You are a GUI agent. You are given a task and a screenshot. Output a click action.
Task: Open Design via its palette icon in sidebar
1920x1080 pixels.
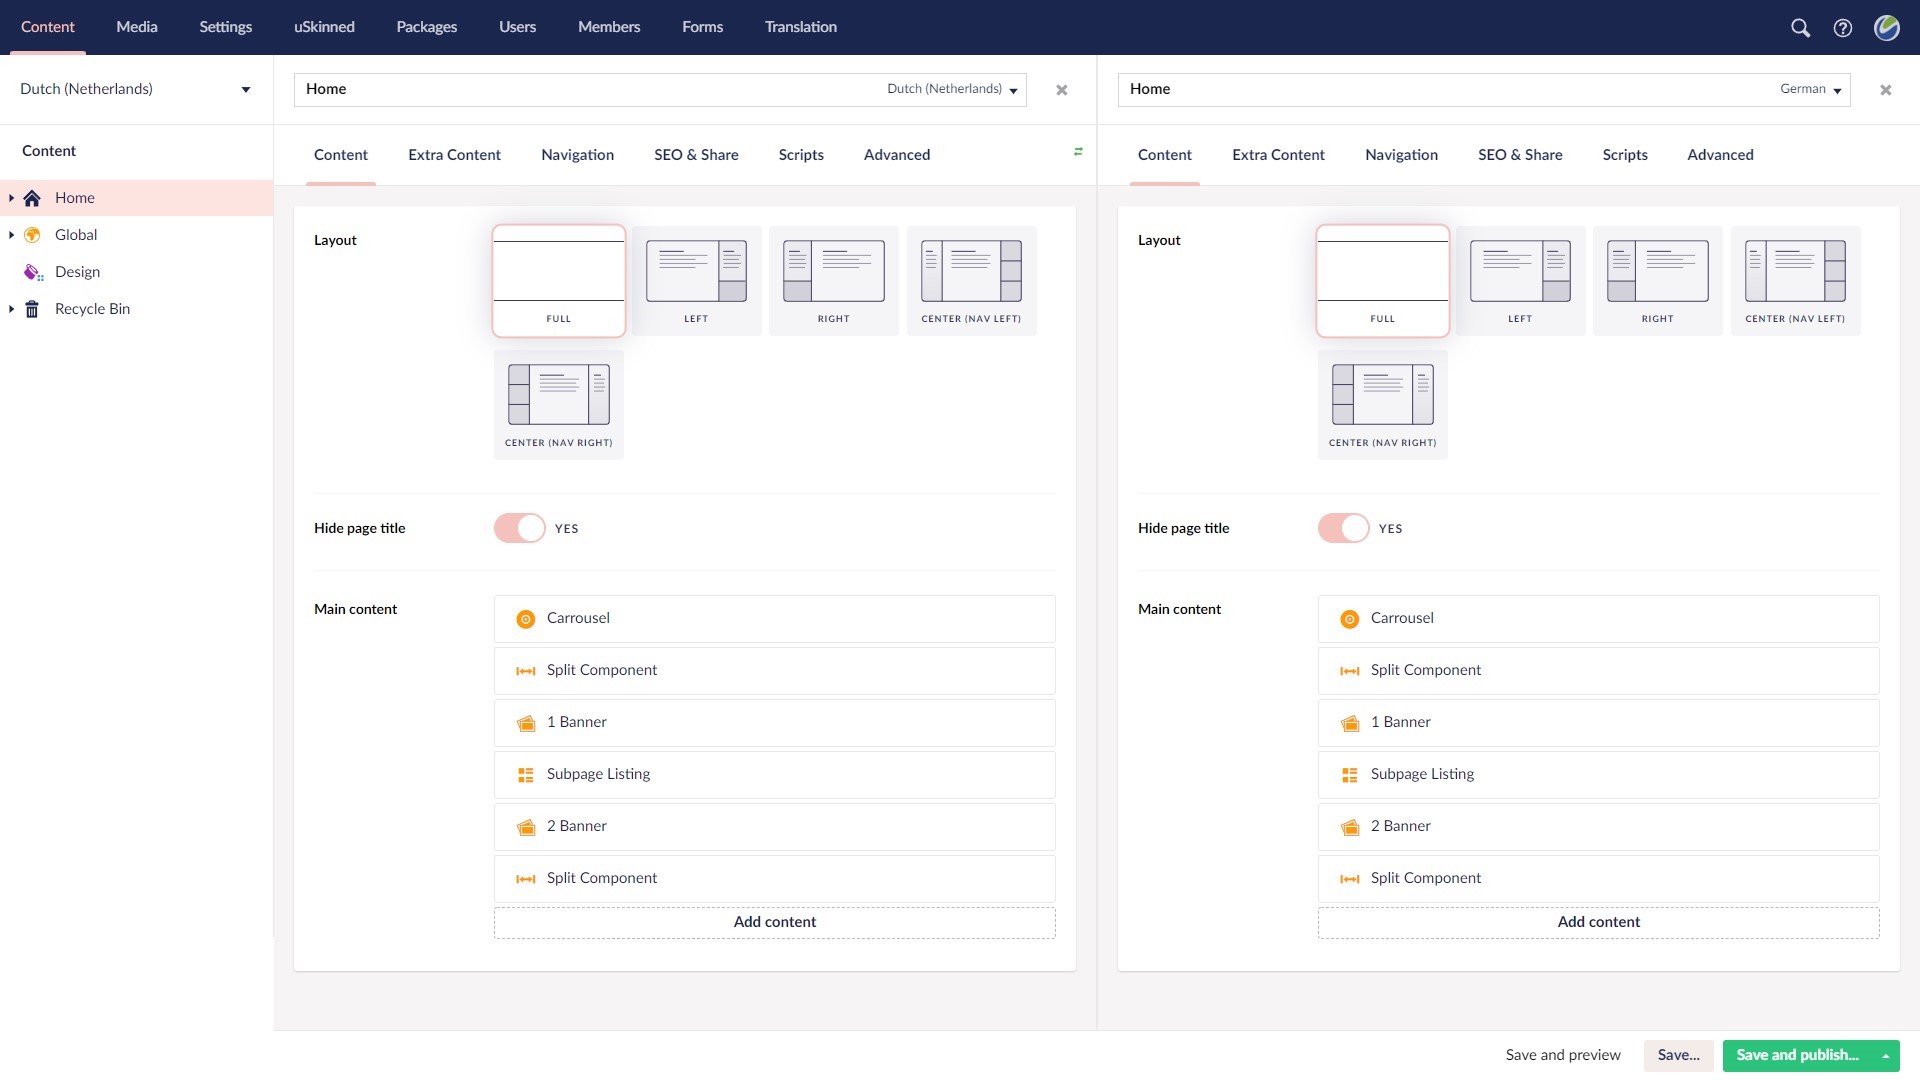(31, 271)
